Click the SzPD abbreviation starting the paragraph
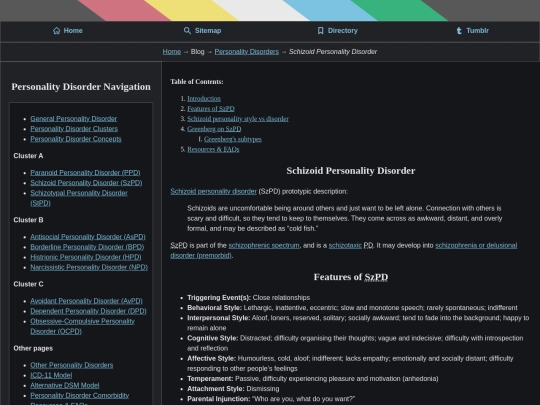This screenshot has height=405, width=540. 179,246
